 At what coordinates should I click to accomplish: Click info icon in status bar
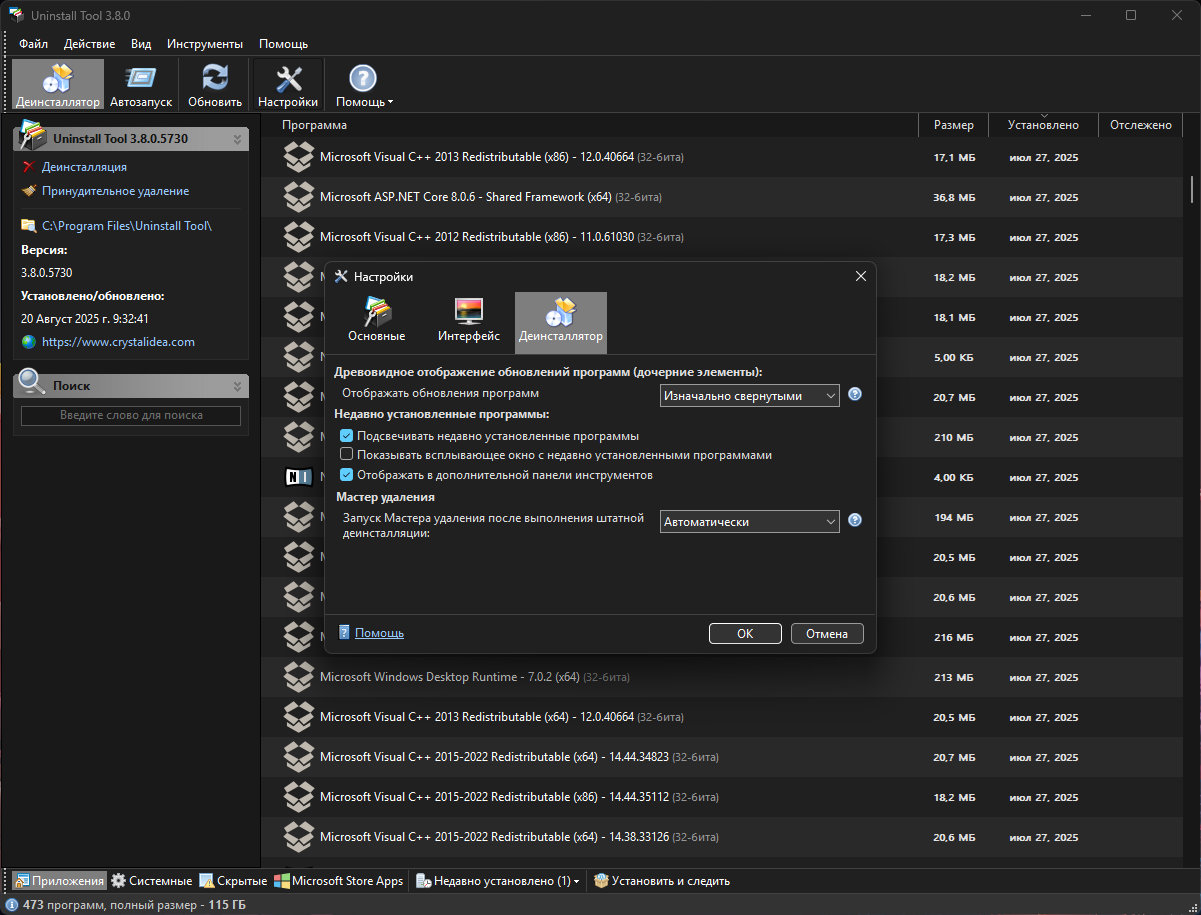coord(11,904)
